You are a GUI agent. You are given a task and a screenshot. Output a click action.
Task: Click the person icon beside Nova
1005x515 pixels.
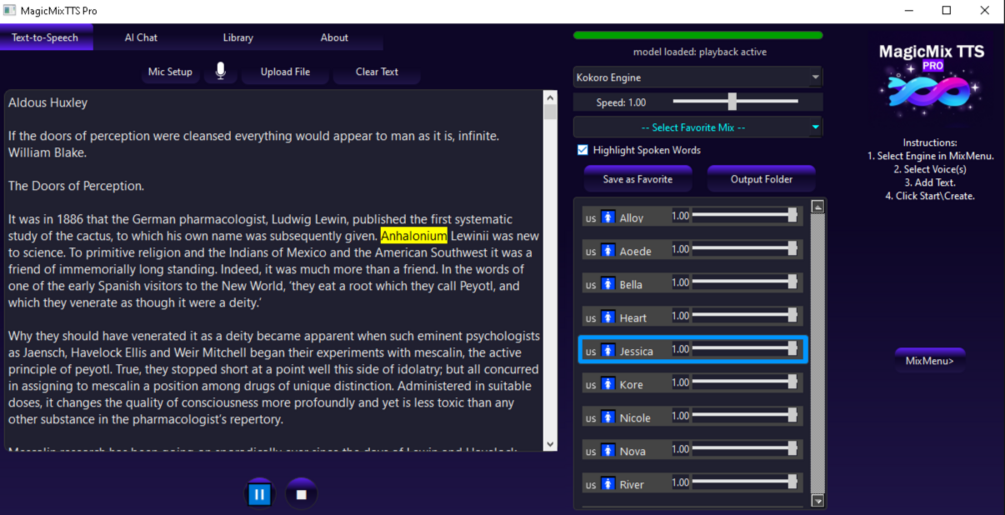(x=608, y=450)
